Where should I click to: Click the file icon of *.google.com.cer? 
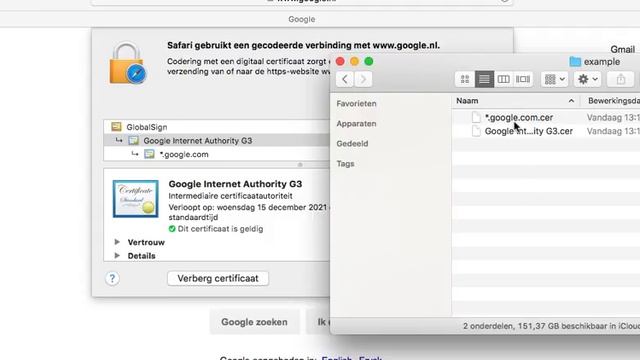pyautogui.click(x=476, y=118)
